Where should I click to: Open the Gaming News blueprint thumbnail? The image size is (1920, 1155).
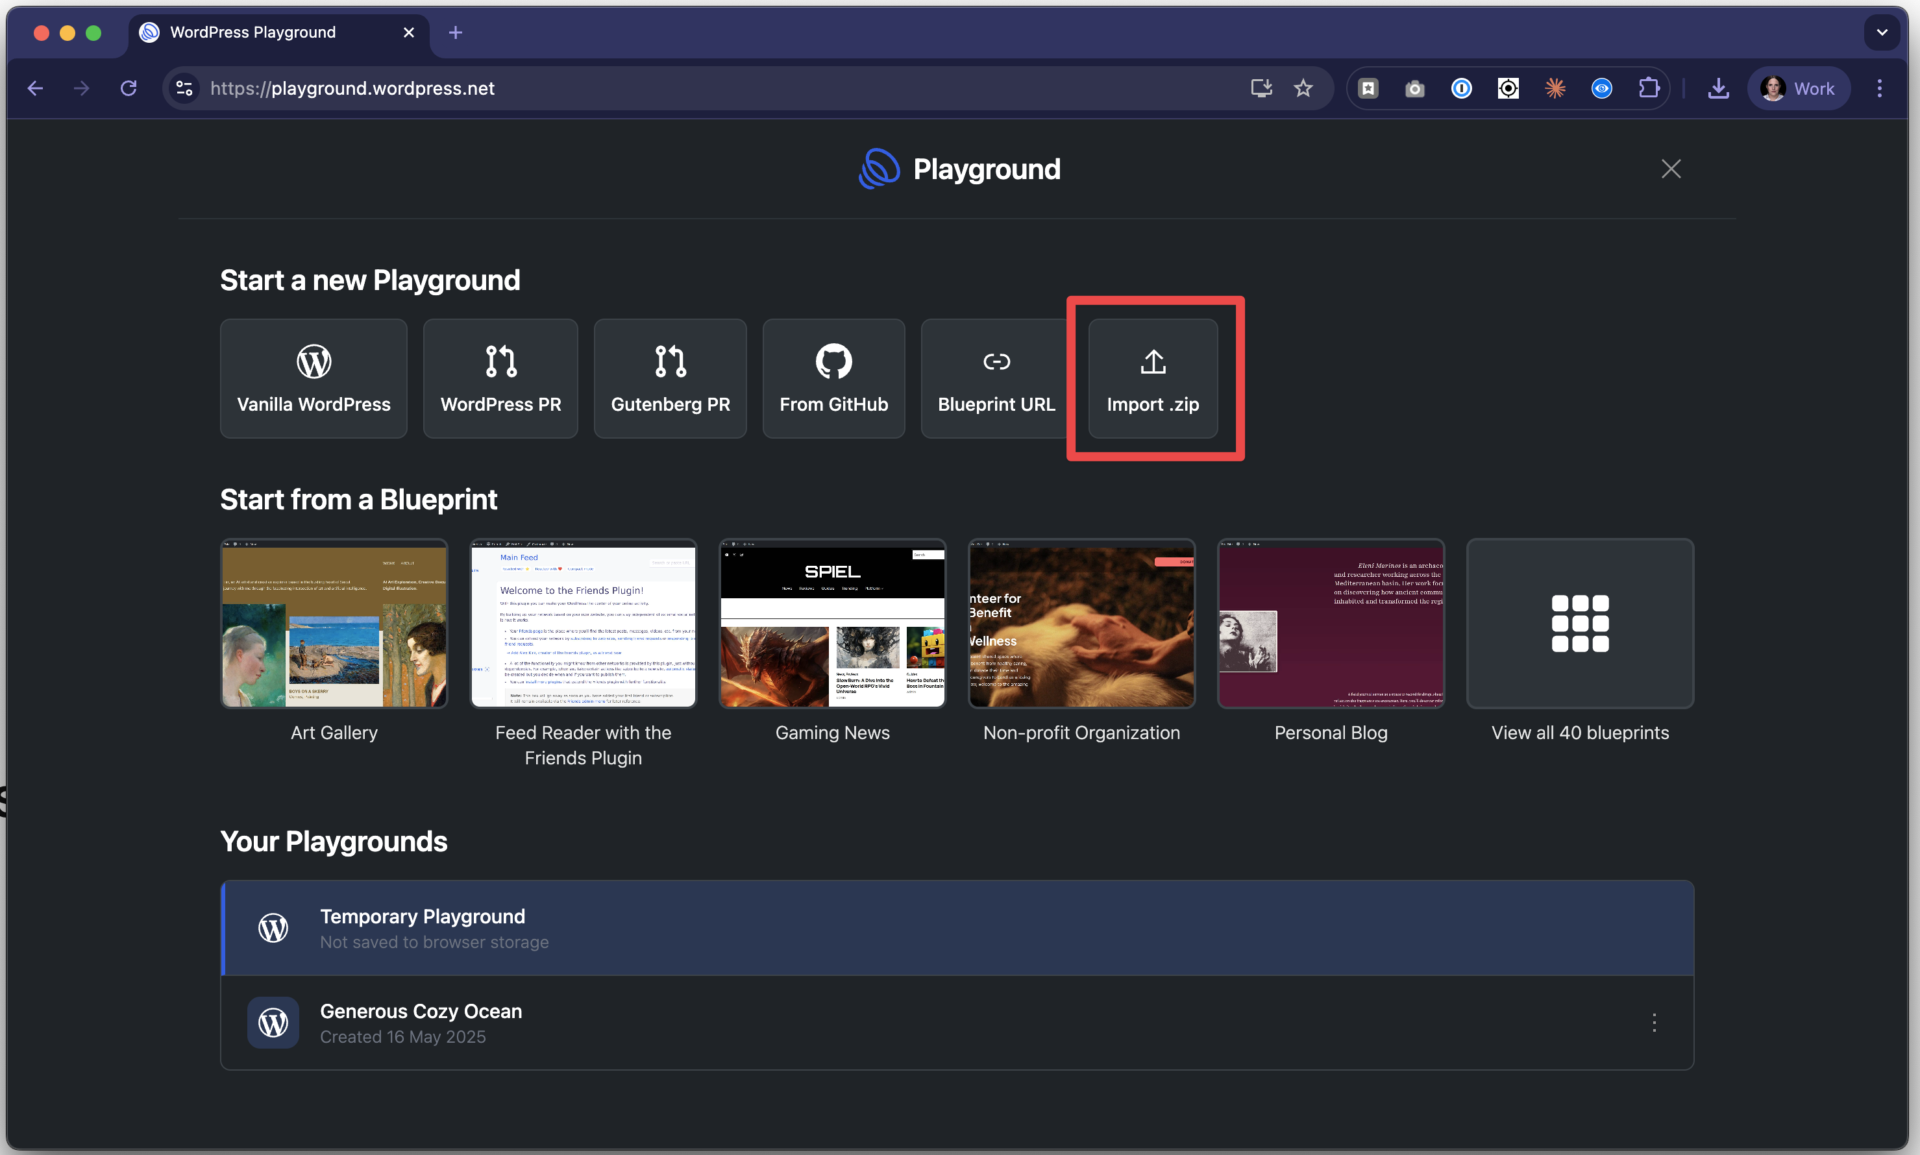831,623
